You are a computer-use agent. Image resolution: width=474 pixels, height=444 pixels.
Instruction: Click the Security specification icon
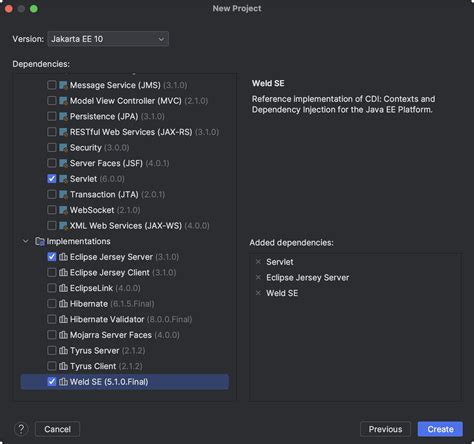pos(63,148)
